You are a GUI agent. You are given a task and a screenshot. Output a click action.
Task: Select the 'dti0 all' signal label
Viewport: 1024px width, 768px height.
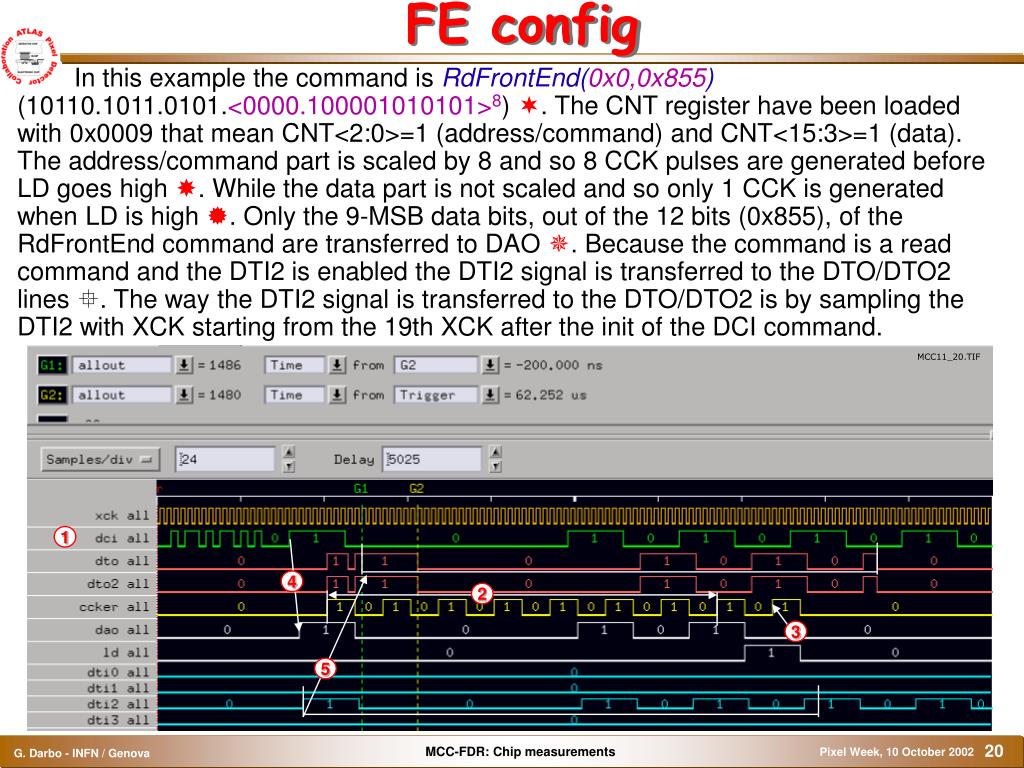tap(119, 672)
